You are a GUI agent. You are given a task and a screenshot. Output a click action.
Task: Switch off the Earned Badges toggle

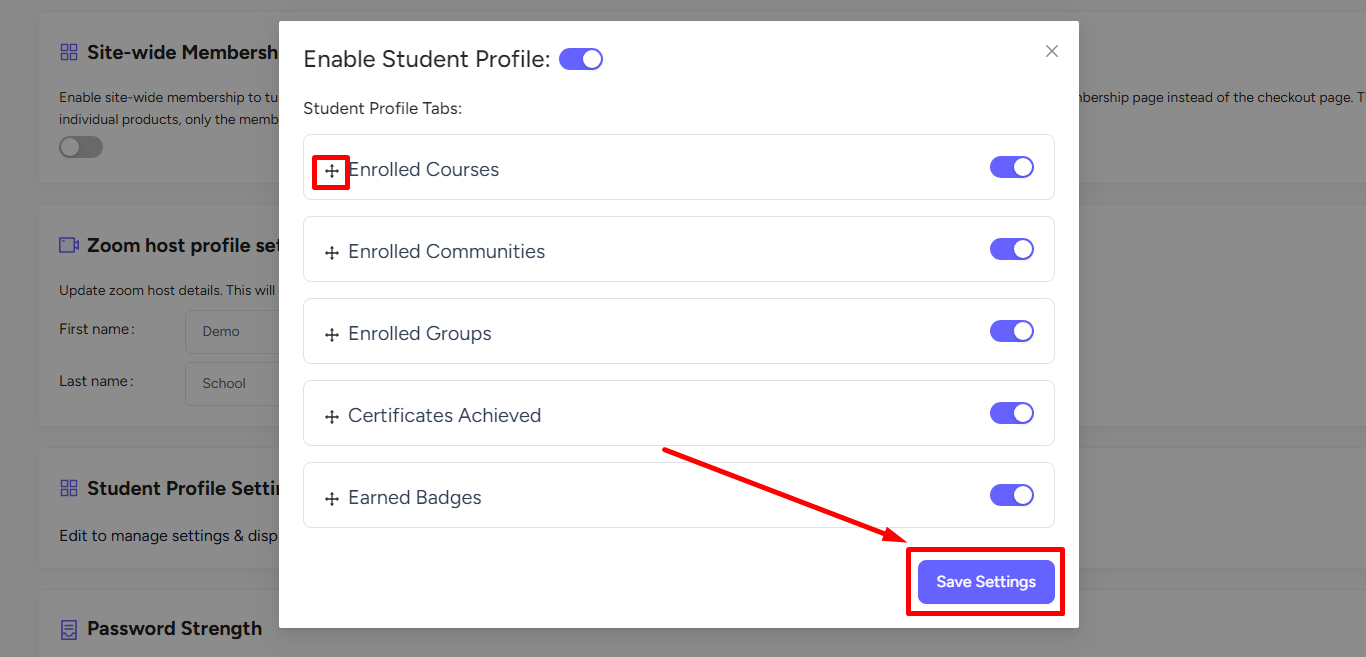(x=1012, y=495)
